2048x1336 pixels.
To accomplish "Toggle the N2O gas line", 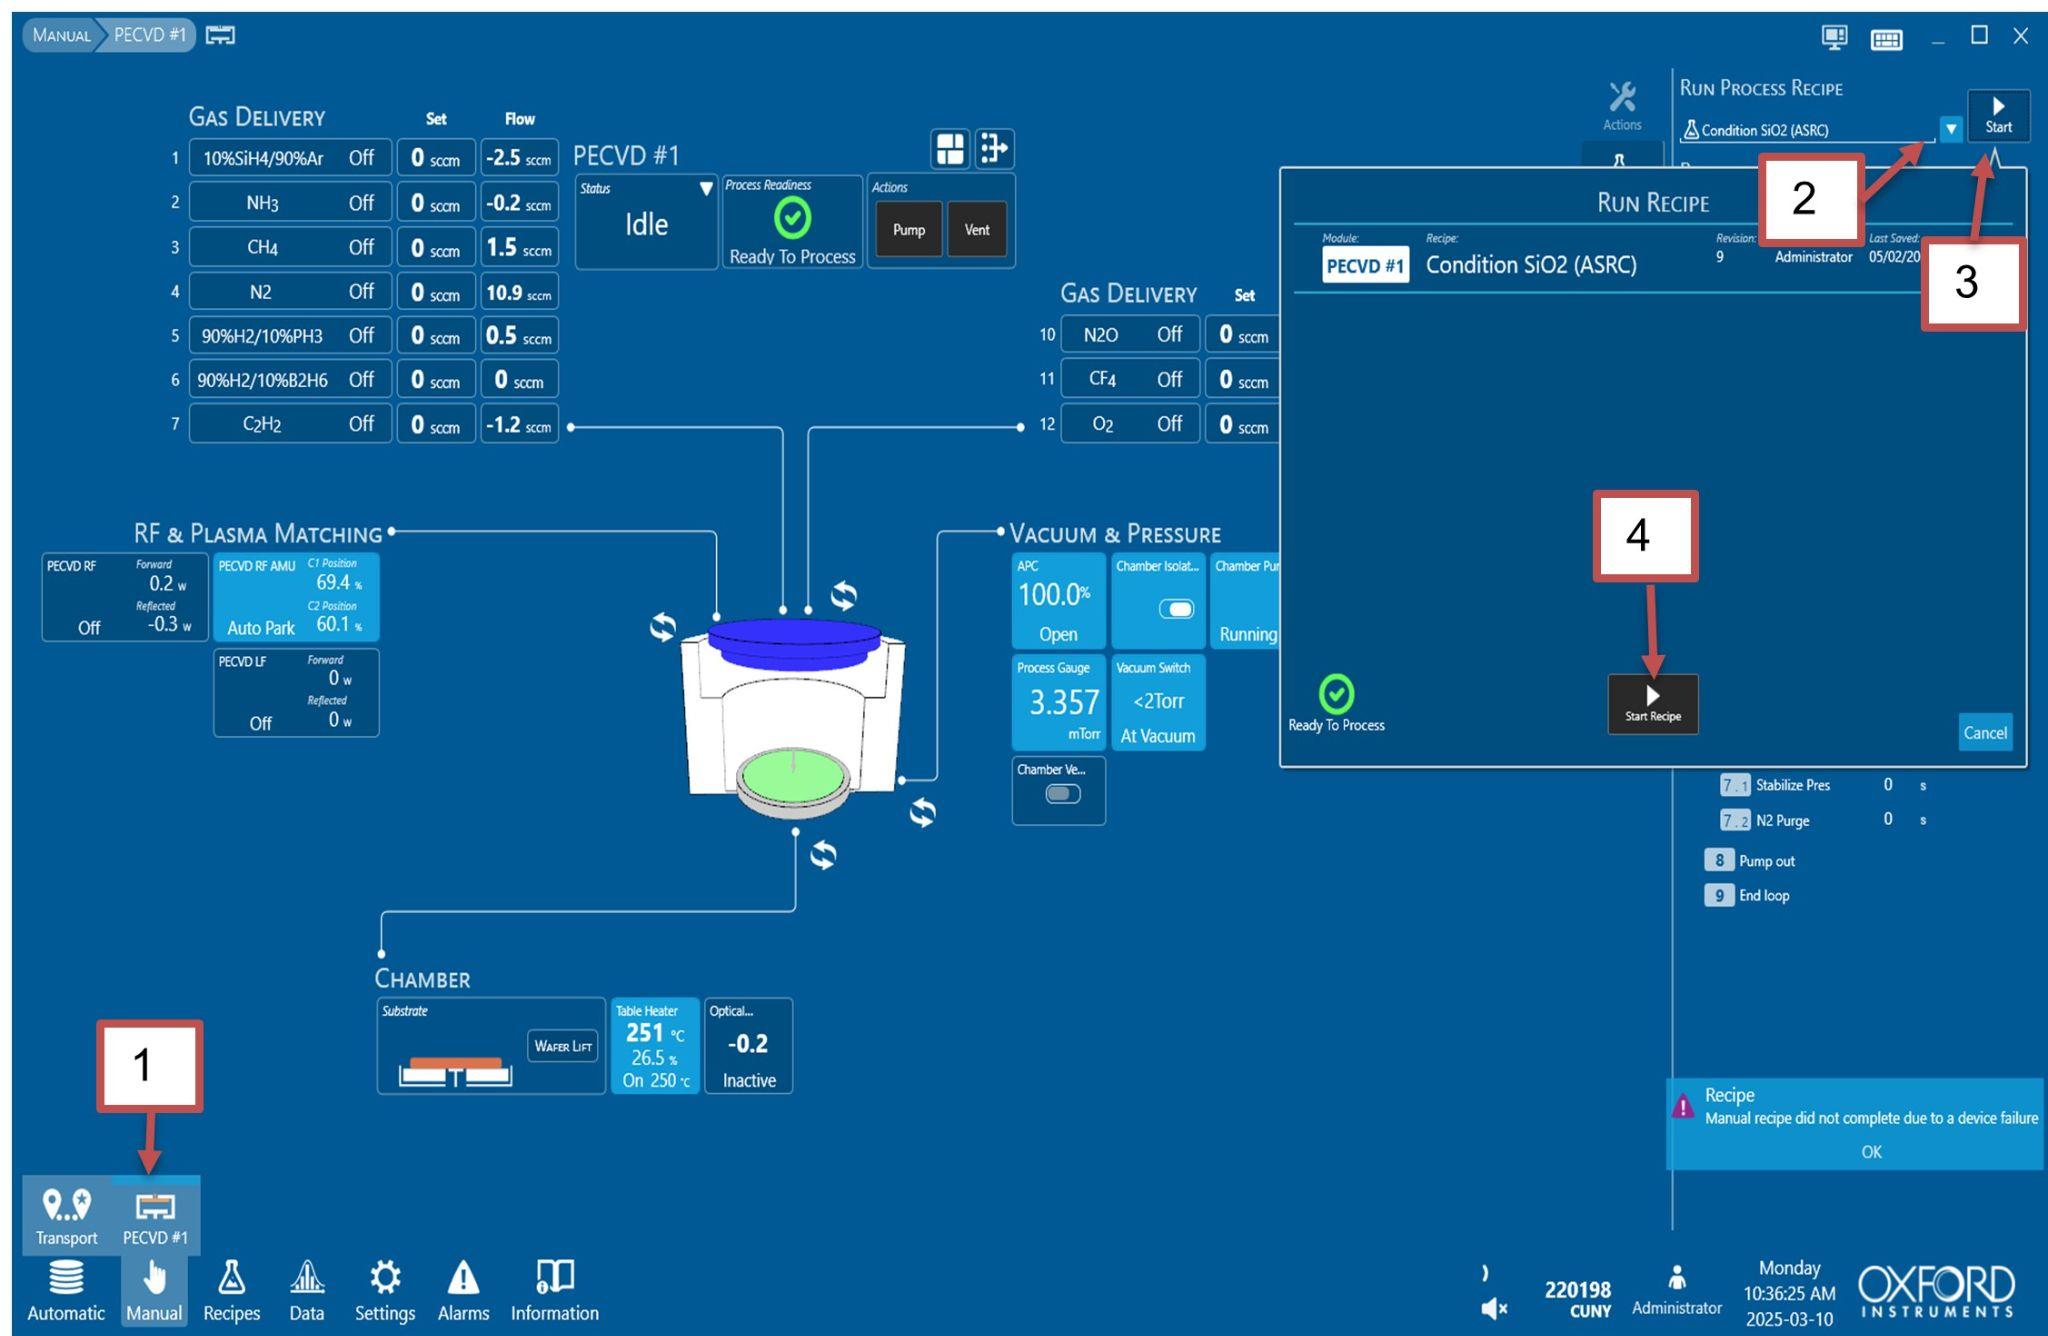I will pos(1130,335).
